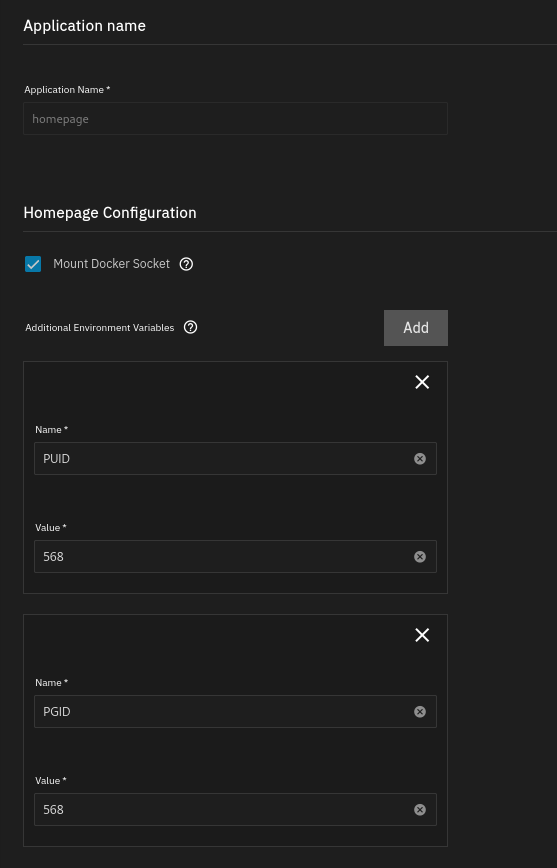Clear the value field under PGID
Viewport: 557px width, 868px height.
(420, 809)
